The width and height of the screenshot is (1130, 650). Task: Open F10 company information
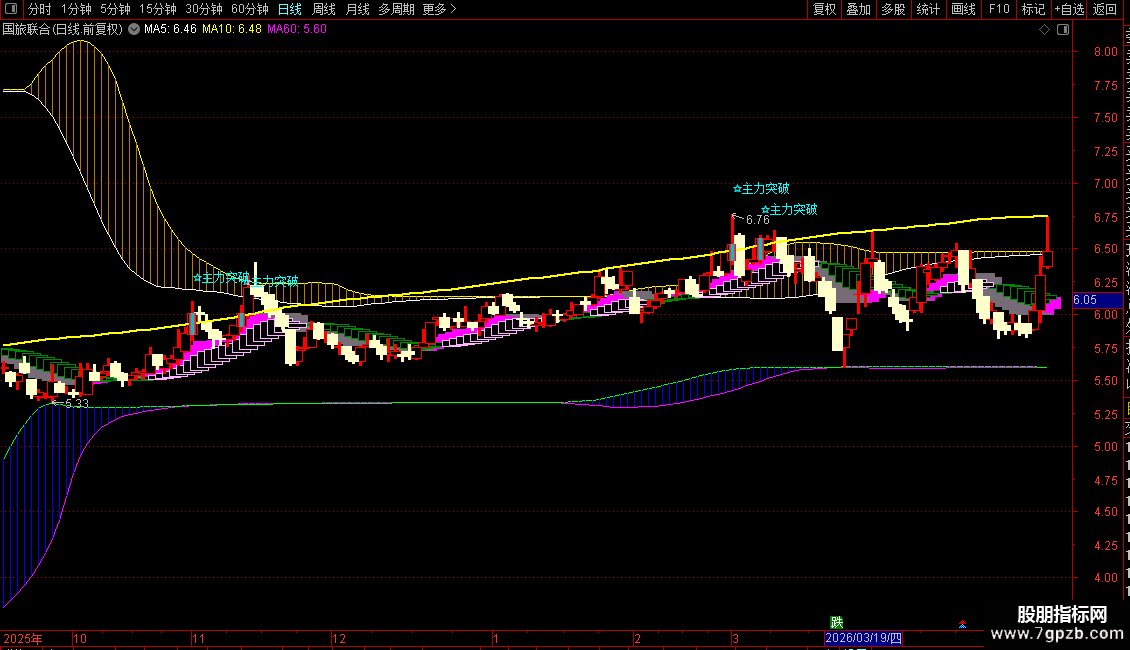(999, 9)
